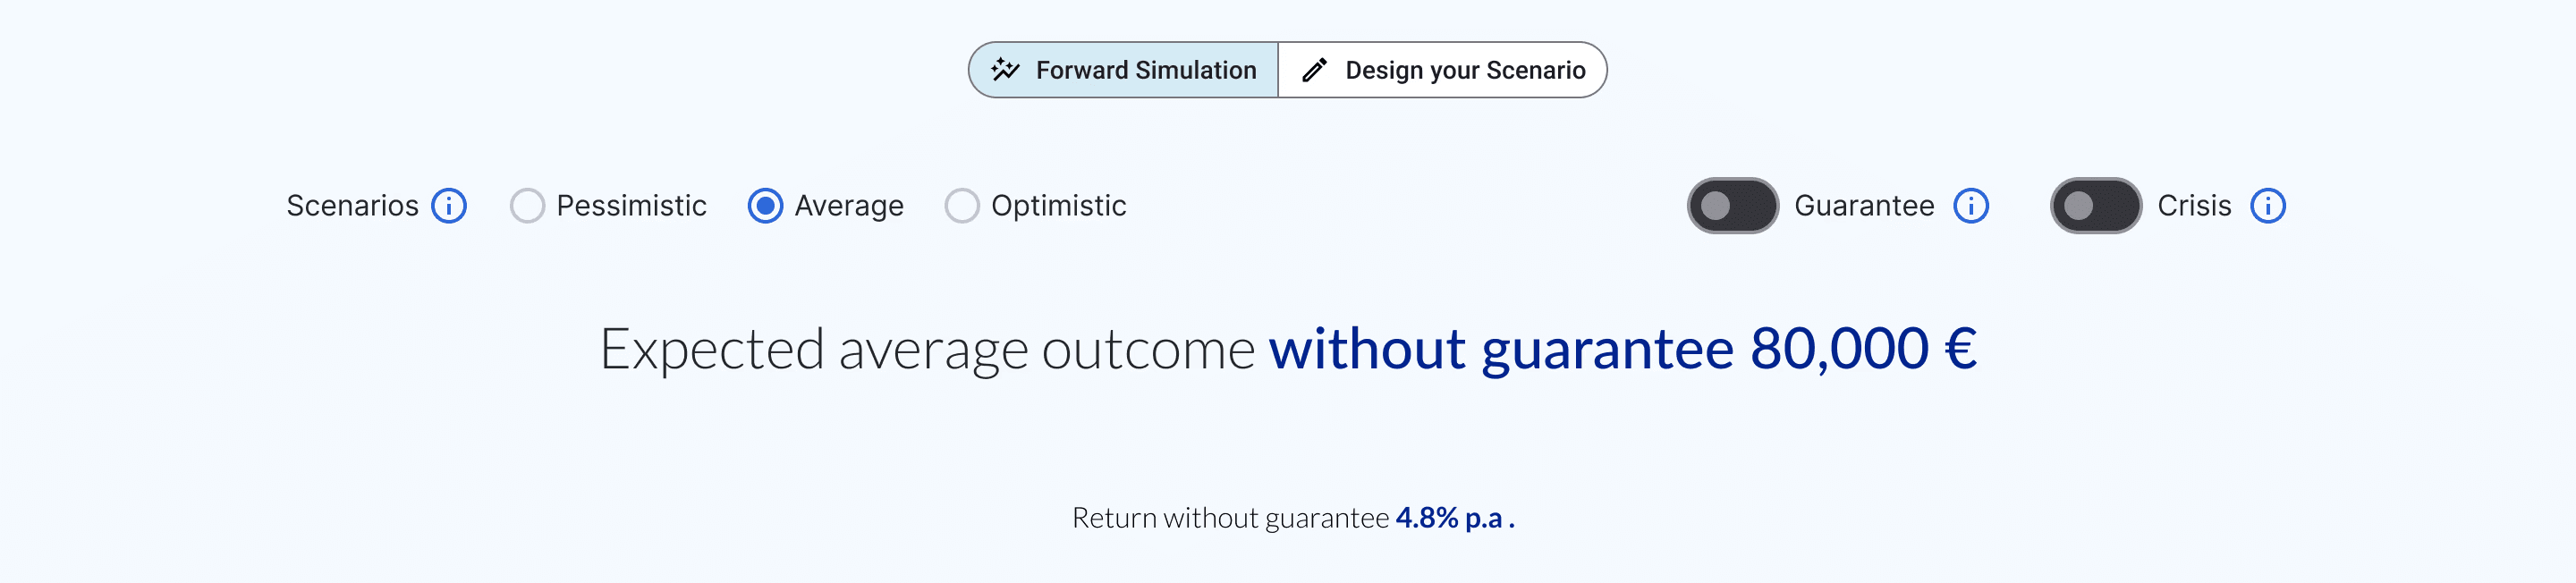Select the Average radio button
This screenshot has width=2576, height=583.
[x=765, y=206]
